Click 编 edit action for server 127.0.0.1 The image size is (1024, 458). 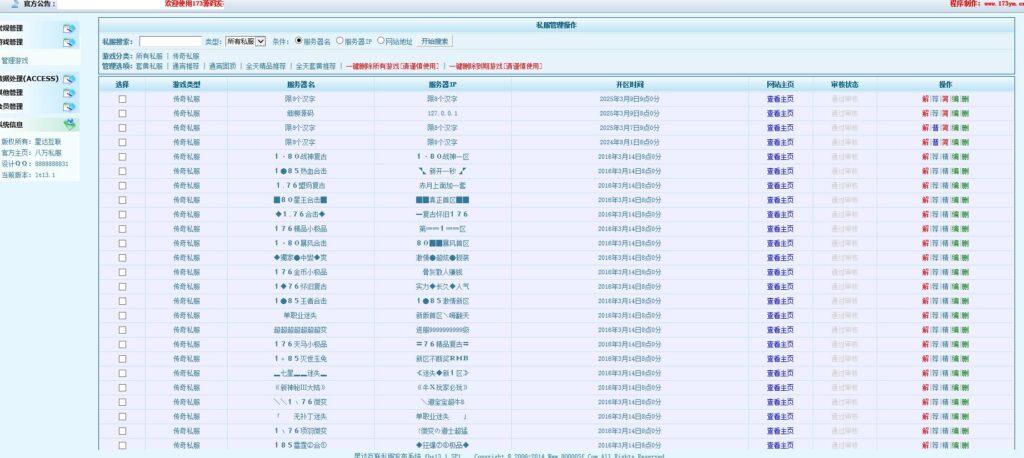point(955,114)
